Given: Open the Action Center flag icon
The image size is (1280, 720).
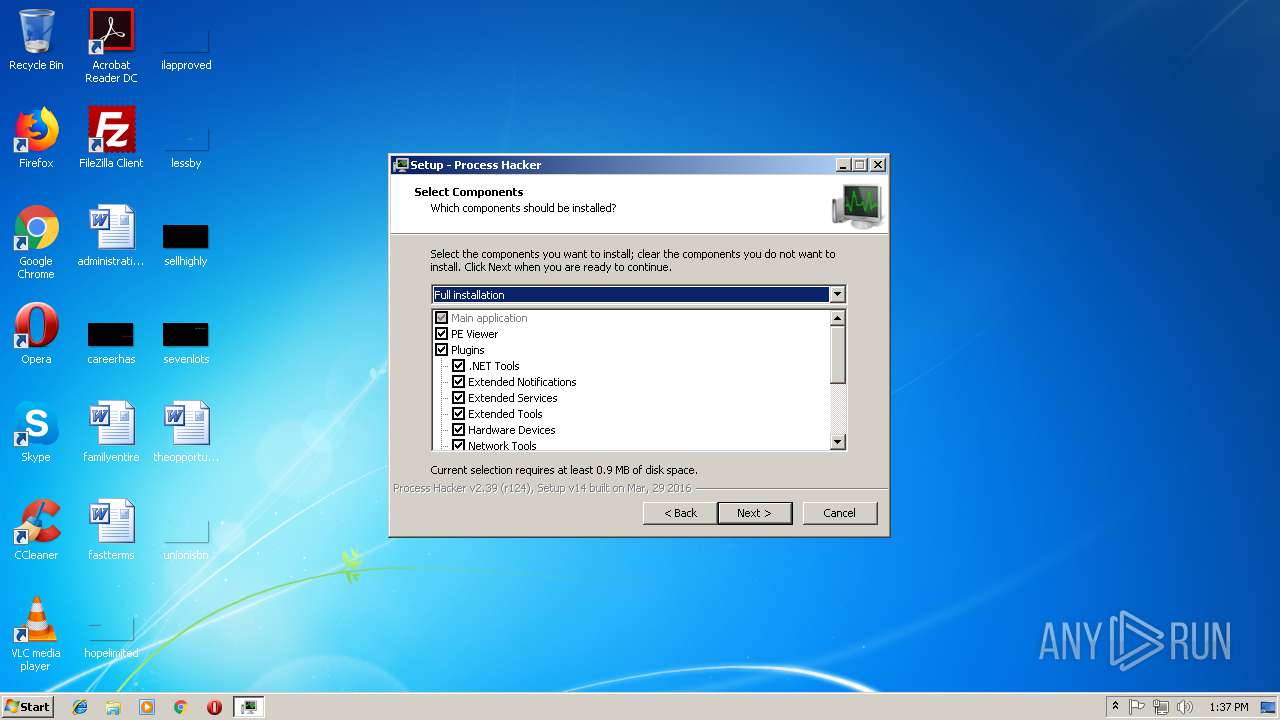Looking at the screenshot, I should tap(1137, 707).
